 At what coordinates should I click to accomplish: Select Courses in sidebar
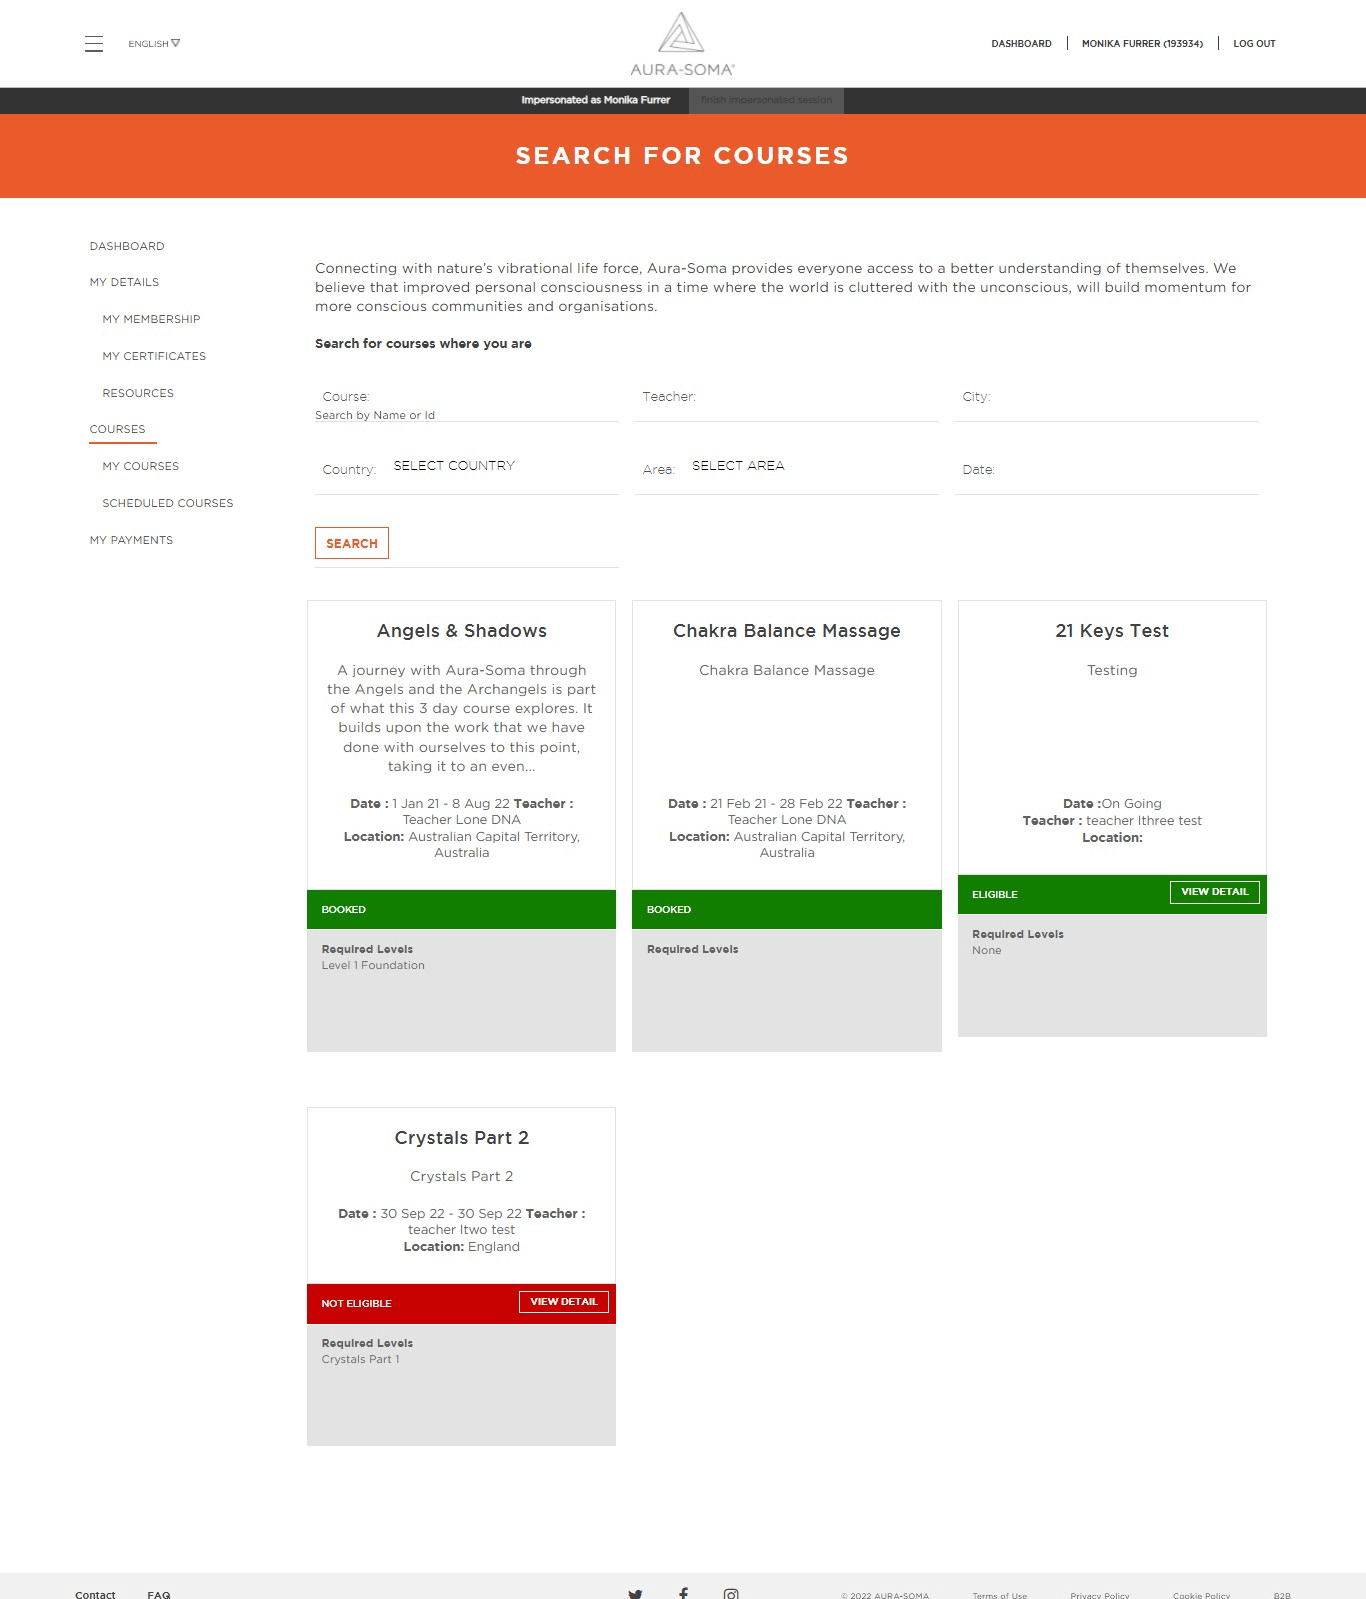(117, 429)
